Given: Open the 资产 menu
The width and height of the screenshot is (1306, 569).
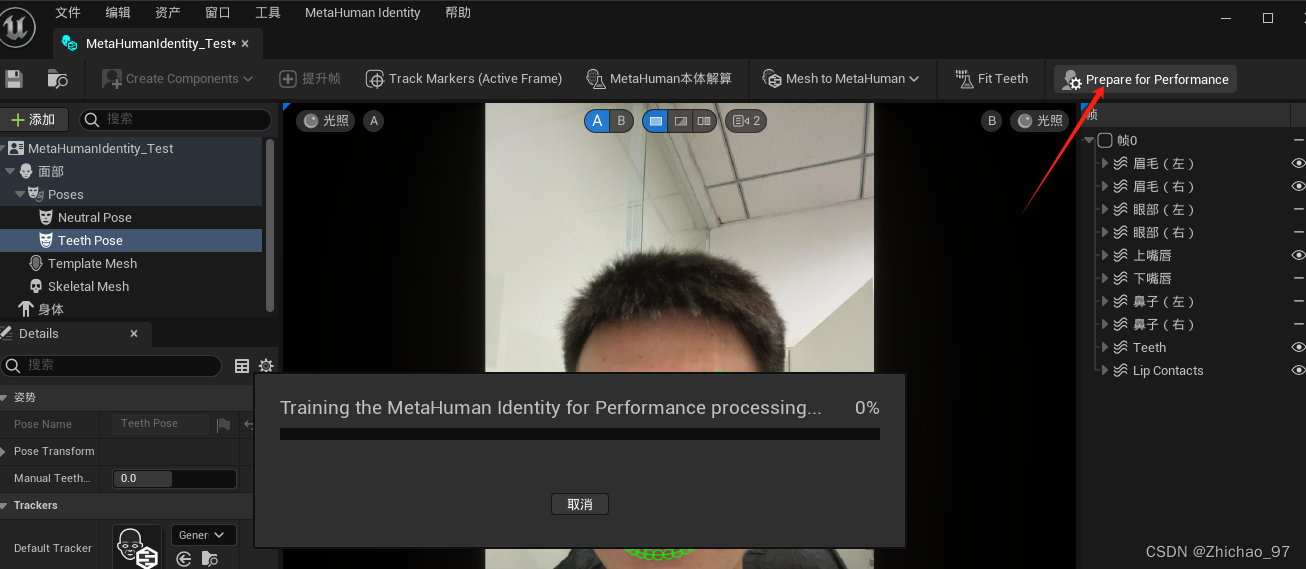Looking at the screenshot, I should click(168, 13).
